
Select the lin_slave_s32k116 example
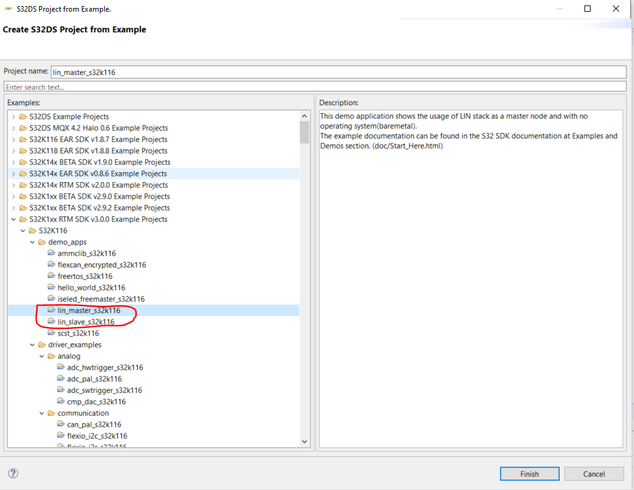(x=86, y=322)
